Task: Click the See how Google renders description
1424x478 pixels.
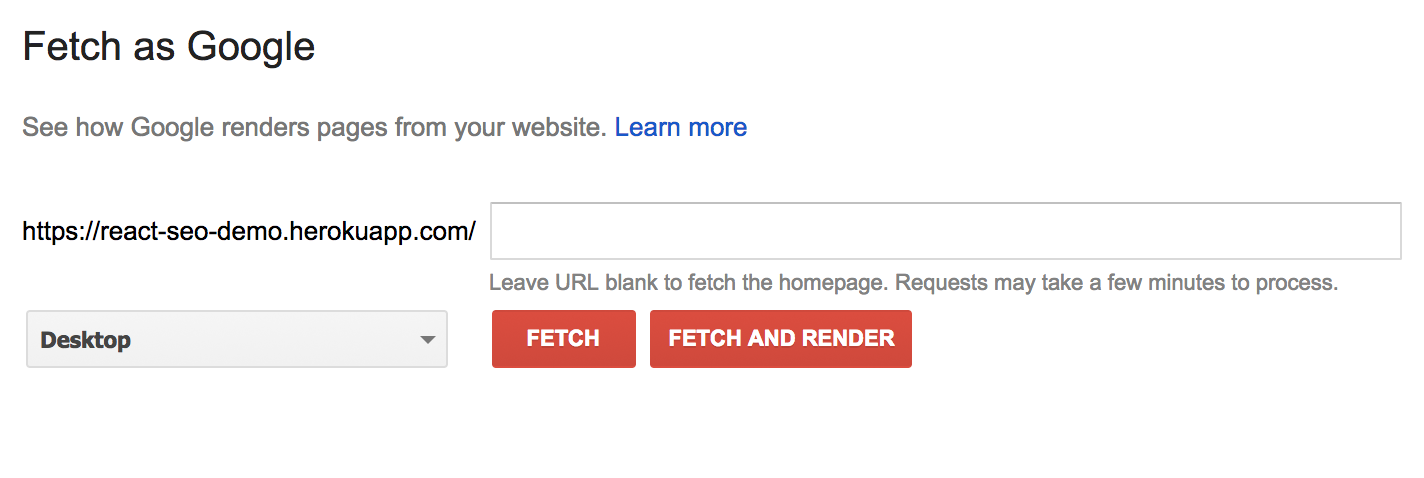Action: [314, 128]
